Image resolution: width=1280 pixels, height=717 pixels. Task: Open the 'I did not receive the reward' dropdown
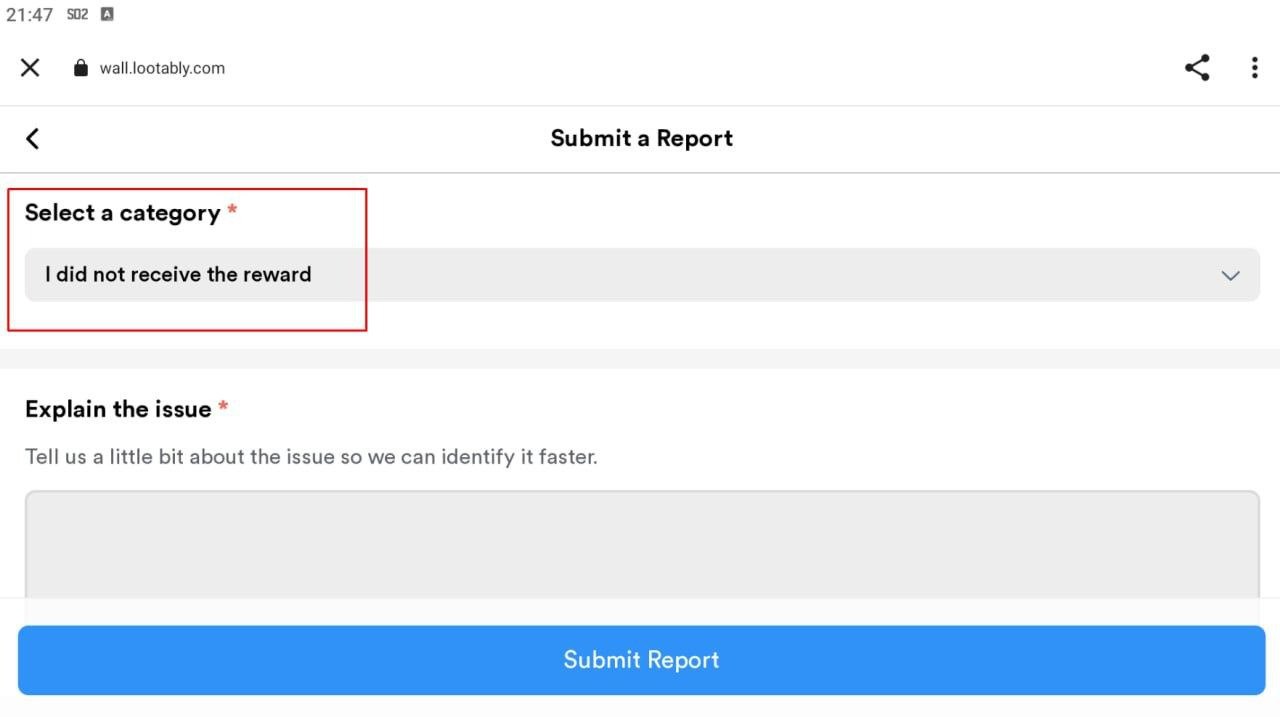pos(642,275)
